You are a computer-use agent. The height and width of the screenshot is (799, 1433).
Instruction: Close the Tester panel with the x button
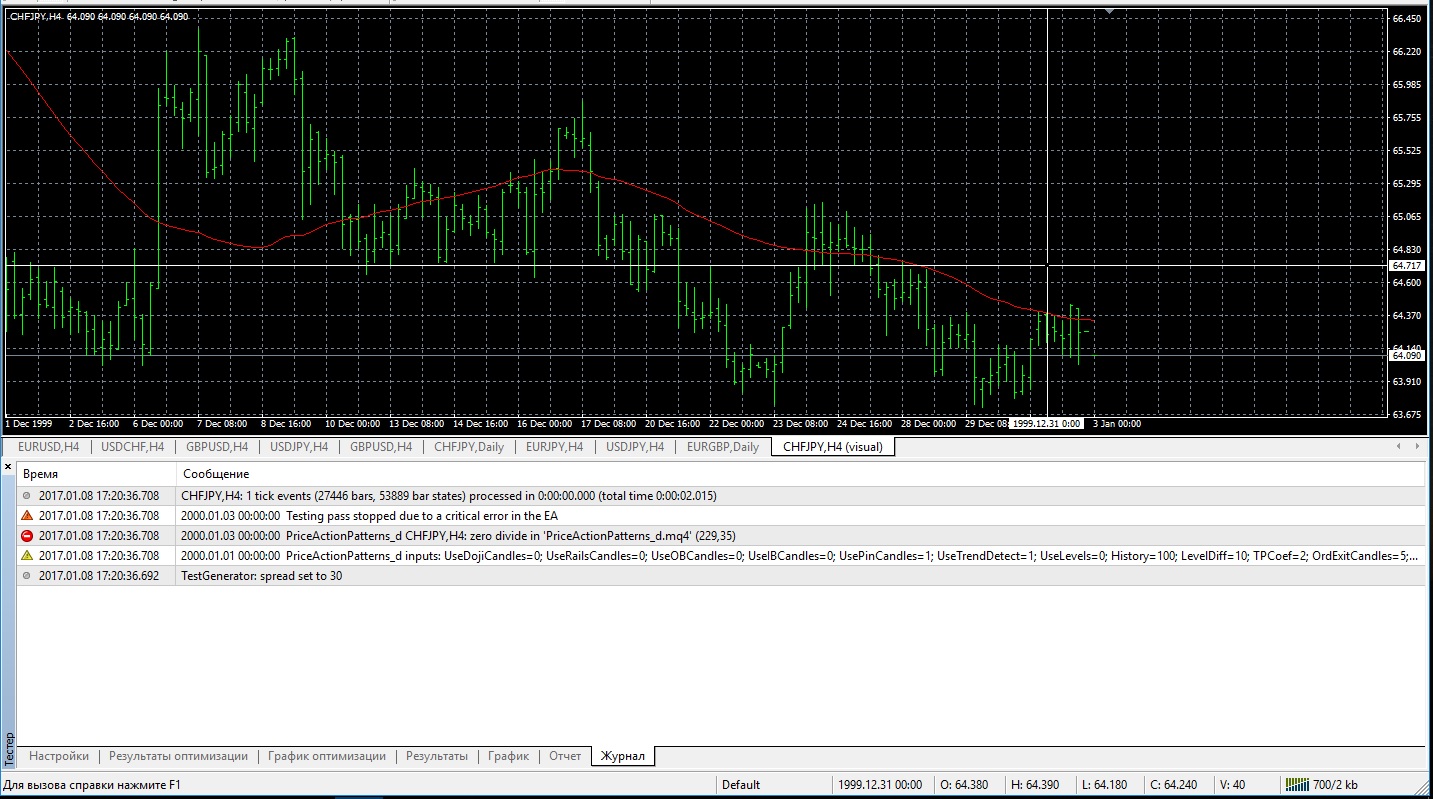tap(8, 467)
